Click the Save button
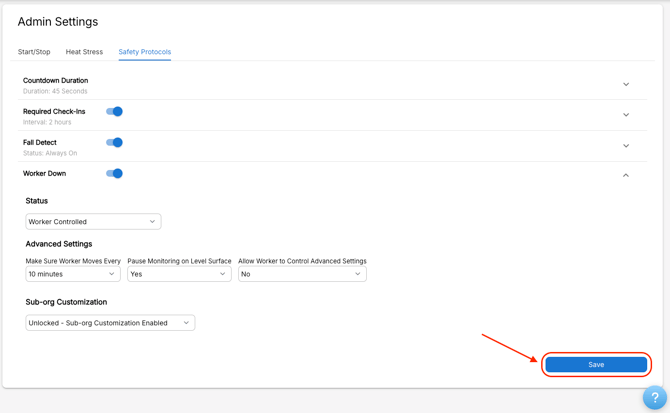This screenshot has height=413, width=670. pos(596,365)
